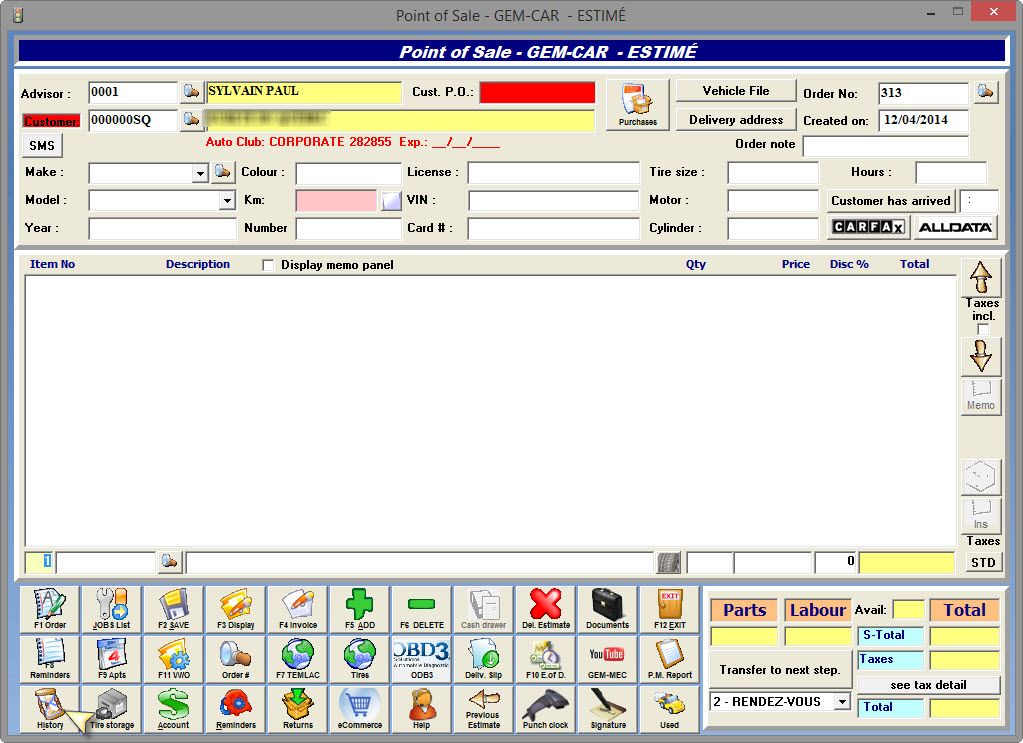Click Transfer to next step button
The image size is (1023, 743).
780,669
